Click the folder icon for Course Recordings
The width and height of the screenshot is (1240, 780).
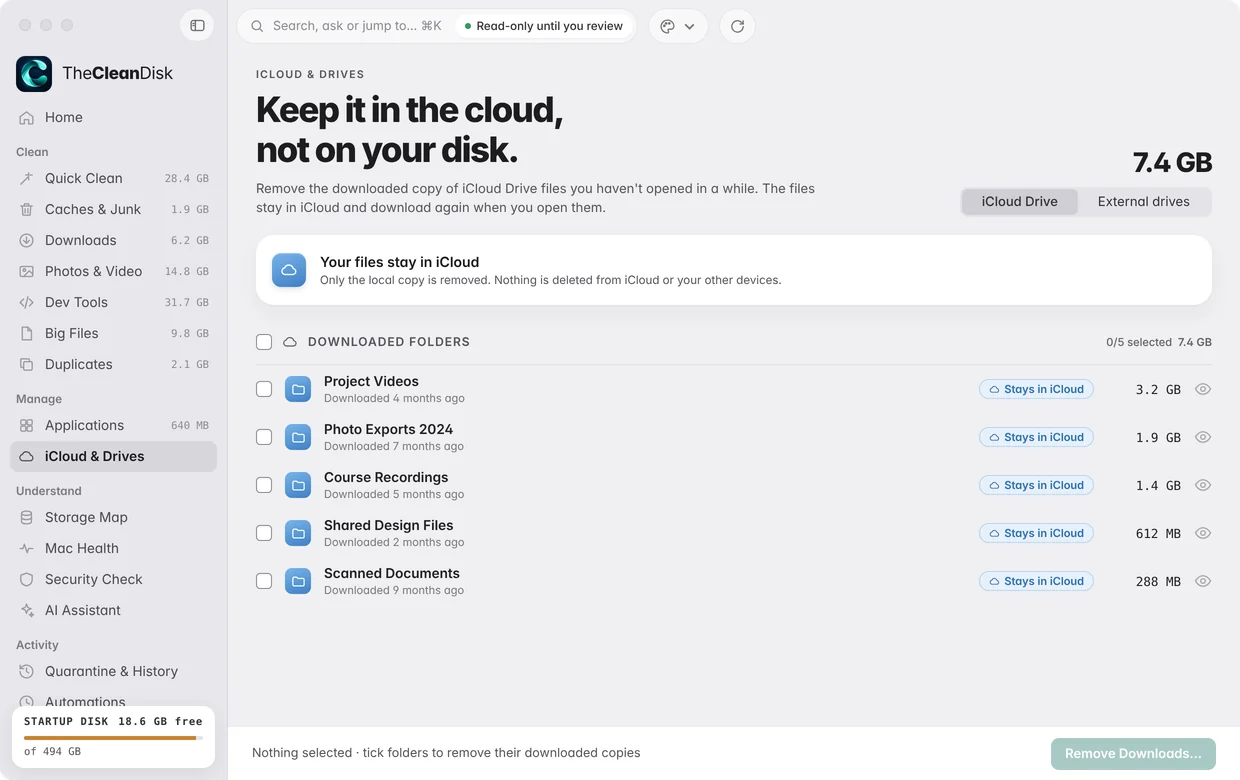[298, 485]
